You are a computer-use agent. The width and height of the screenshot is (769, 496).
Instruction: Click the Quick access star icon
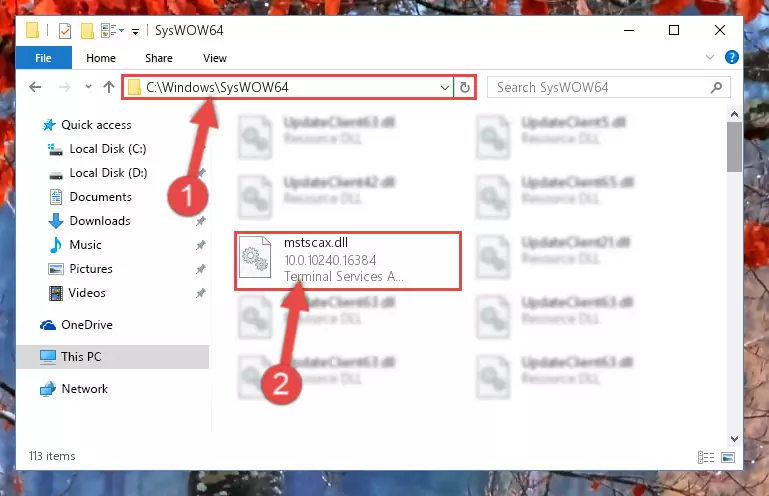[x=49, y=125]
